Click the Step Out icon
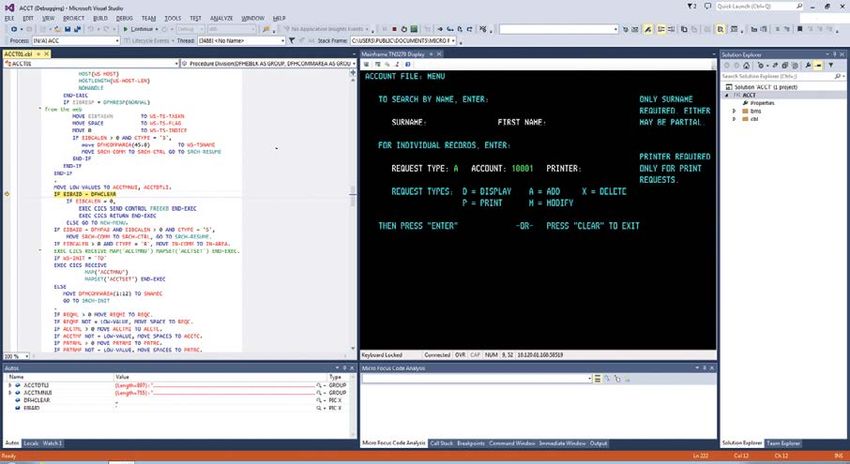The width and height of the screenshot is (850, 464). [469, 29]
